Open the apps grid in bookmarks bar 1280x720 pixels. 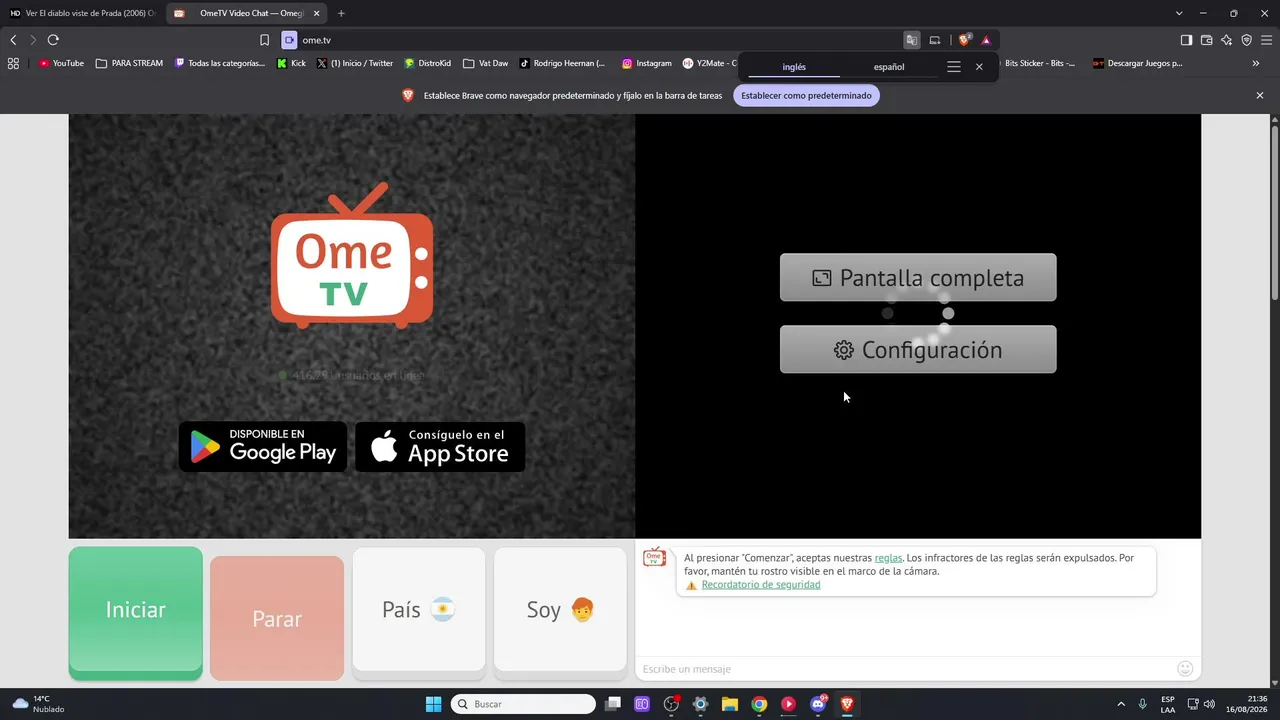click(13, 63)
